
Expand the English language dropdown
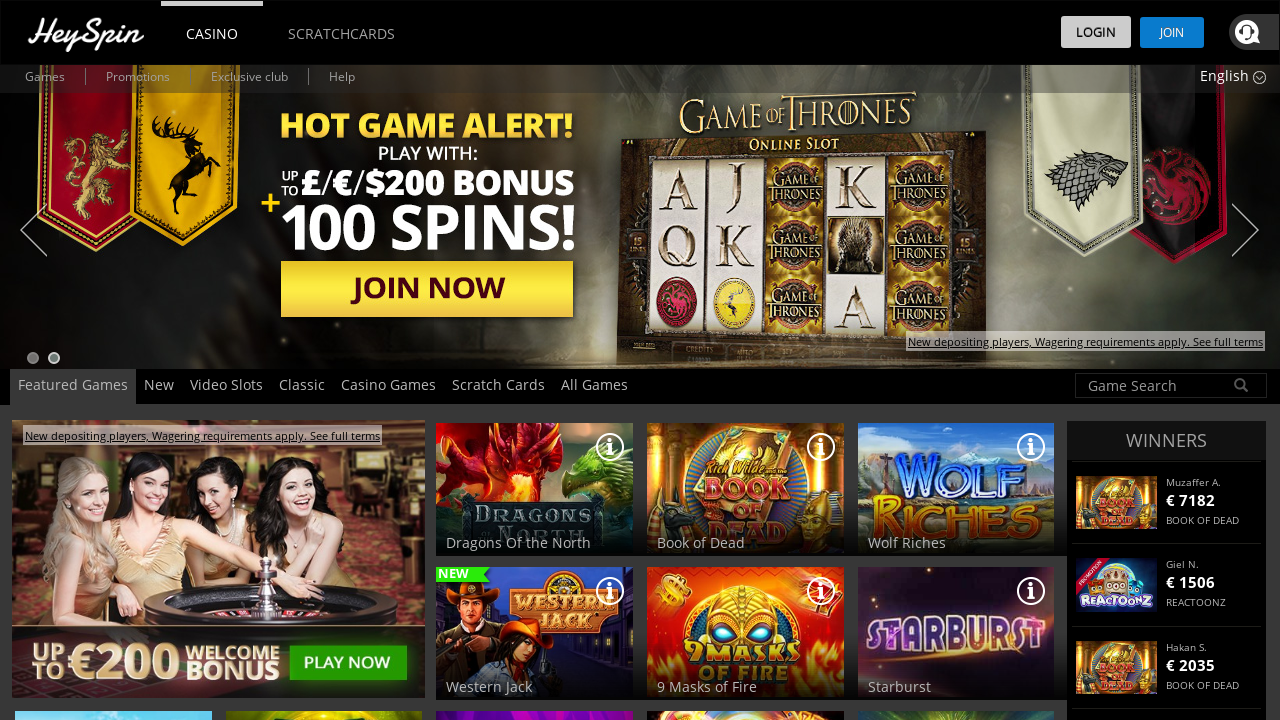click(1232, 76)
